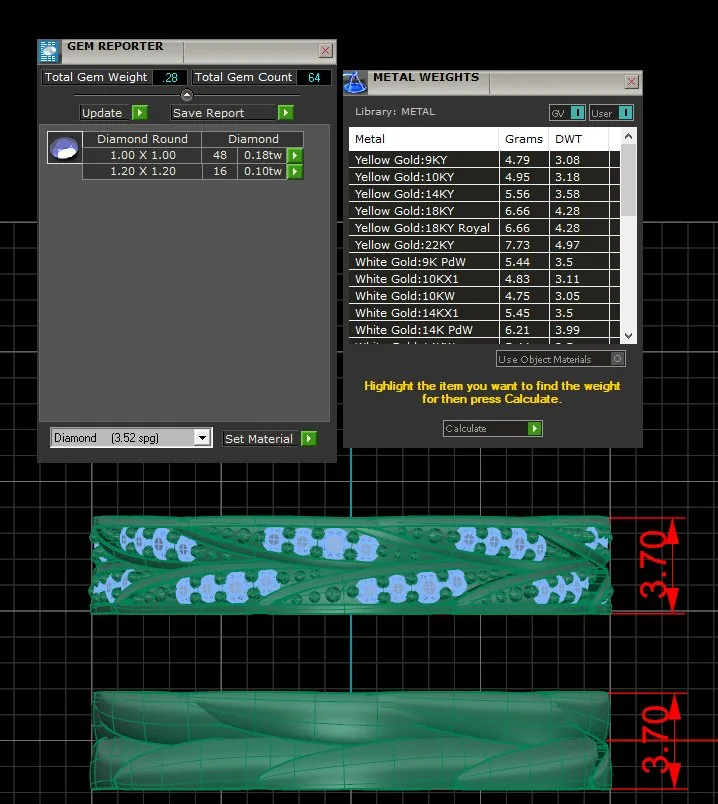
Task: Click the Diamond Round column header
Action: pos(143,139)
